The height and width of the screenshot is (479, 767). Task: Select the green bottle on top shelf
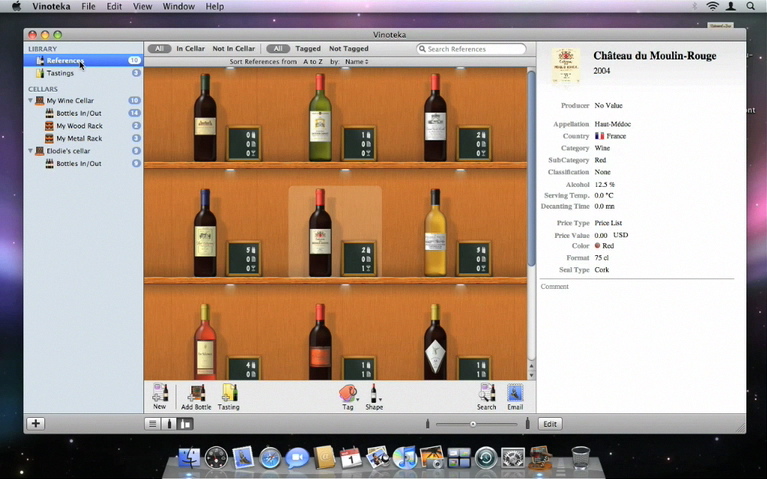320,117
